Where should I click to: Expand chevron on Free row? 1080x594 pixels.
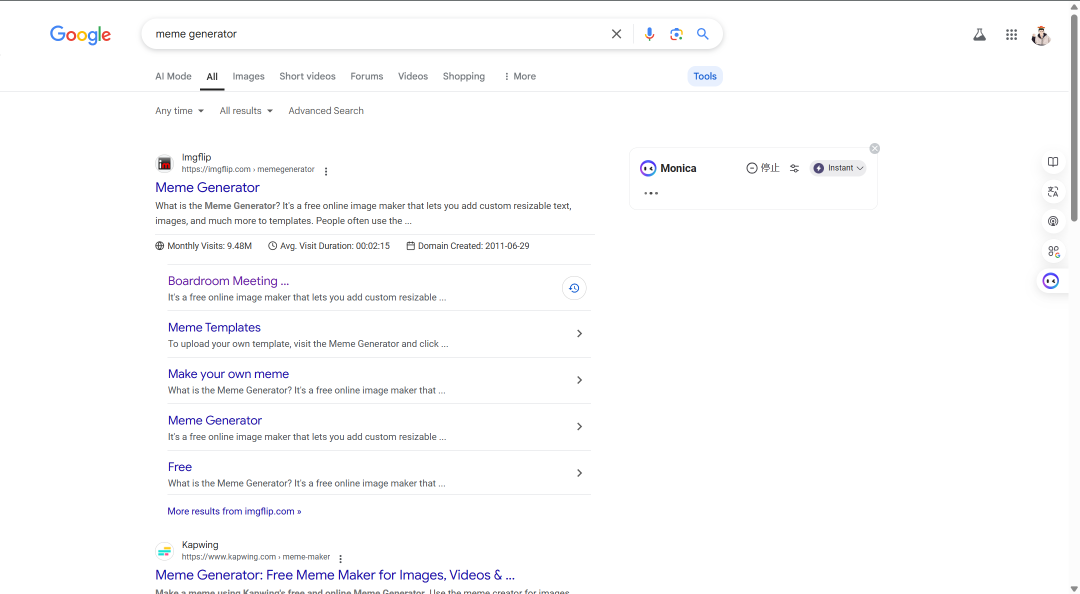[579, 473]
